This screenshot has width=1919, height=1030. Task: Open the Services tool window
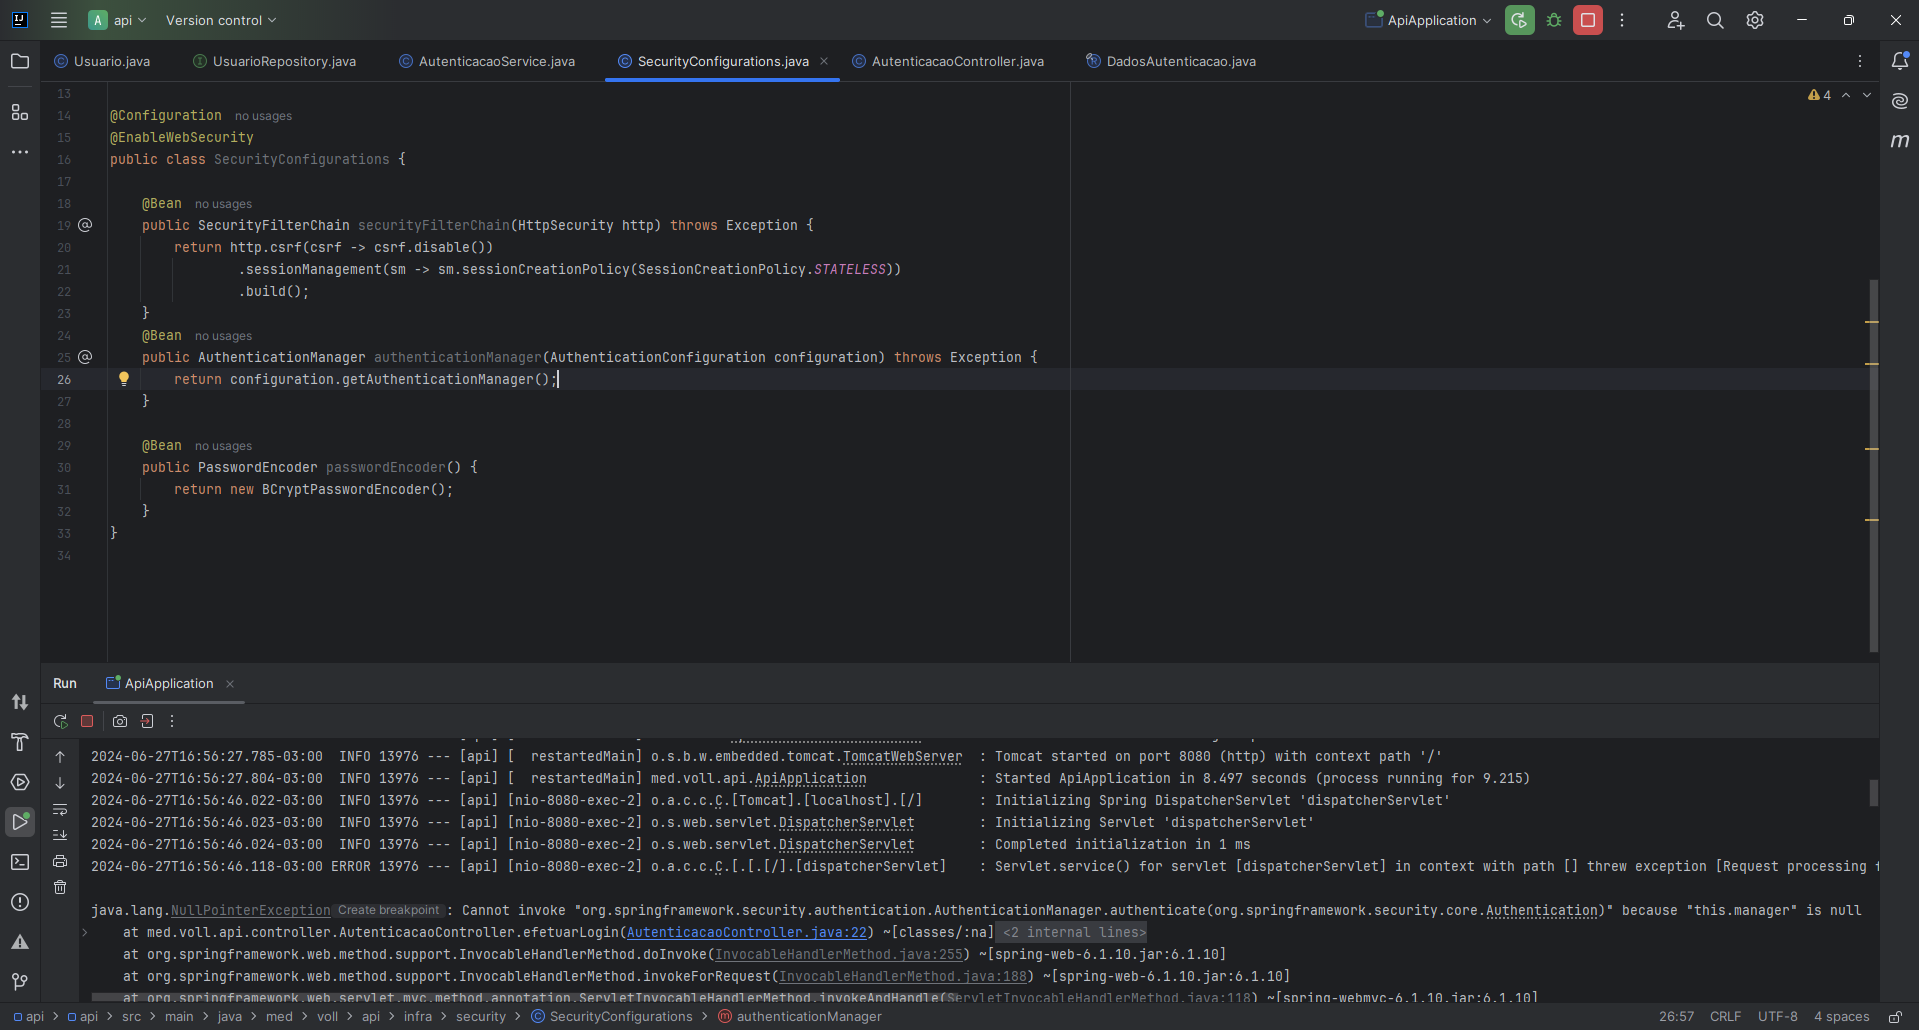pyautogui.click(x=20, y=782)
